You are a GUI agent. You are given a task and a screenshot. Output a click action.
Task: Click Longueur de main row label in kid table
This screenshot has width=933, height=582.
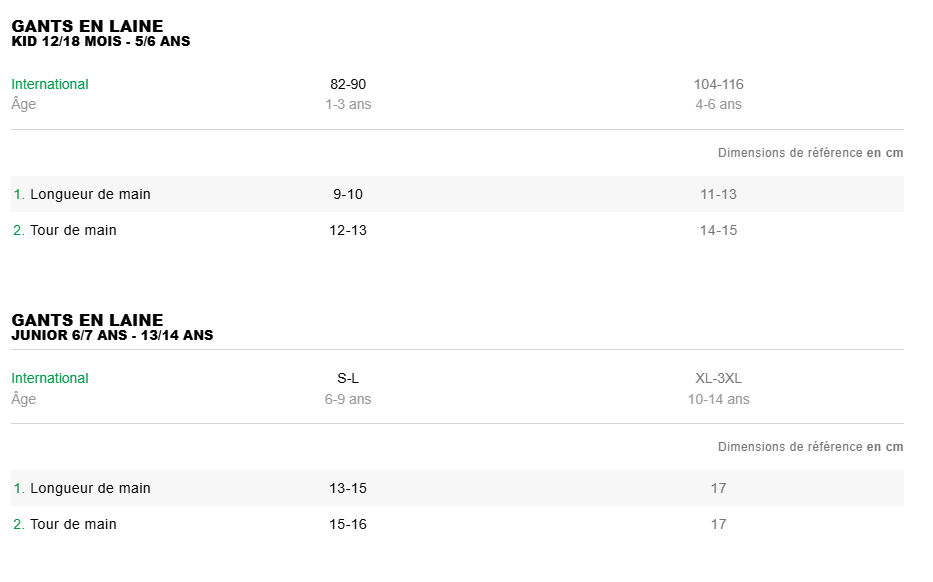coord(90,194)
